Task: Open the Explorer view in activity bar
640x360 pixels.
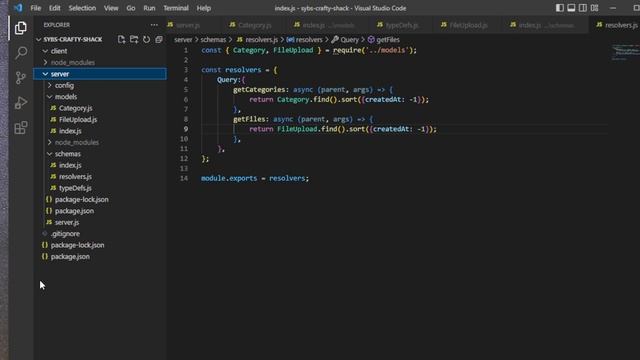Action: 21,28
